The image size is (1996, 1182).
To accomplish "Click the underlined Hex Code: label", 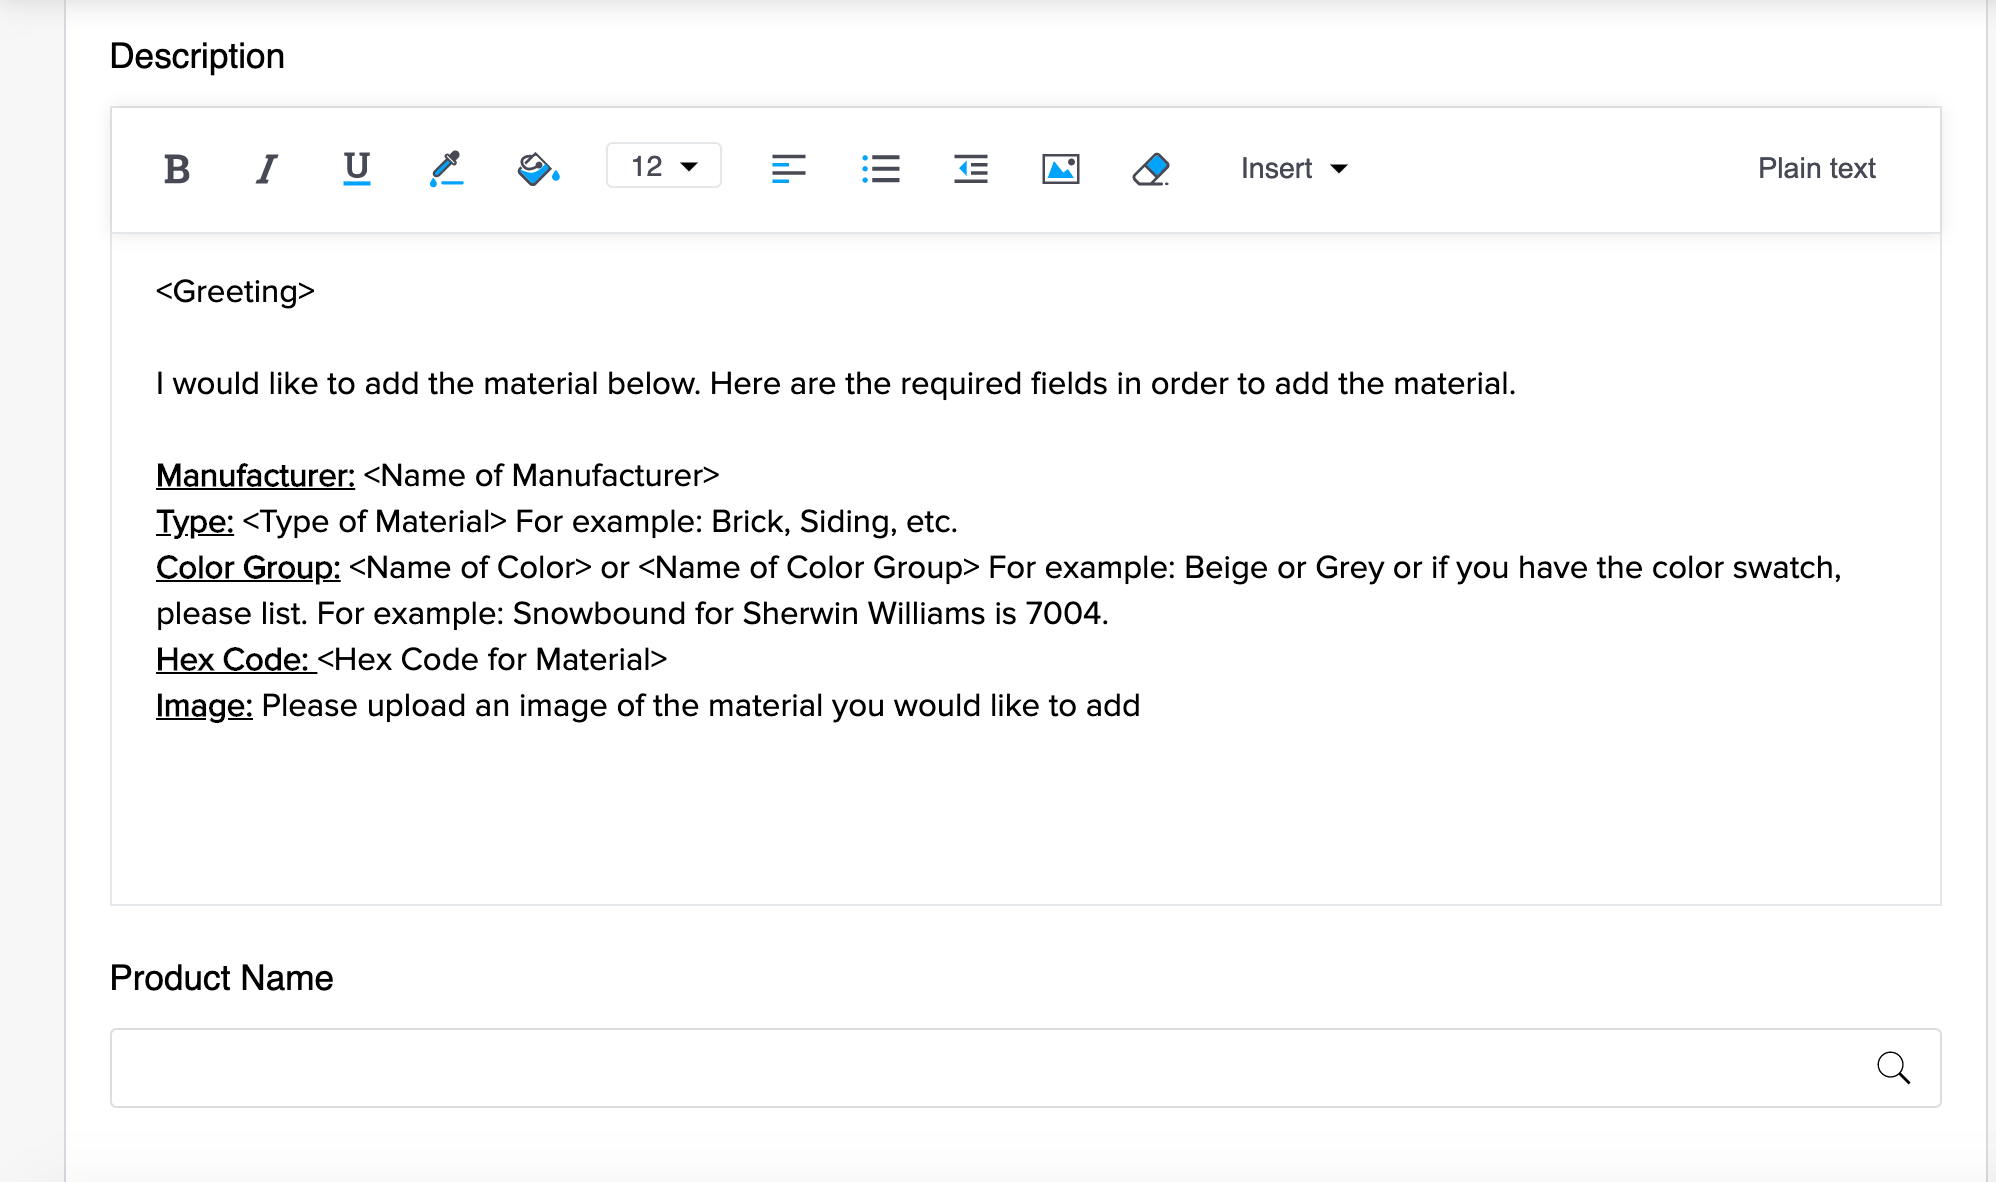I will click(x=233, y=660).
